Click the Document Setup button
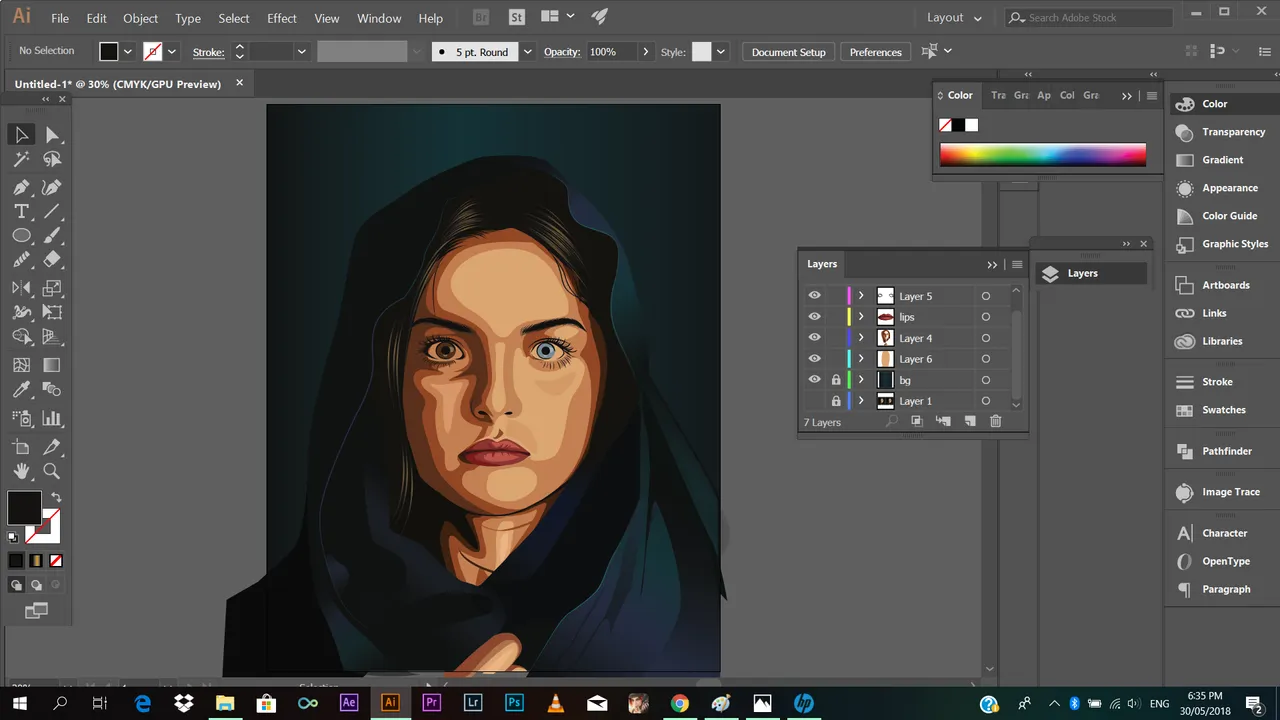This screenshot has height=720, width=1280. pyautogui.click(x=789, y=52)
